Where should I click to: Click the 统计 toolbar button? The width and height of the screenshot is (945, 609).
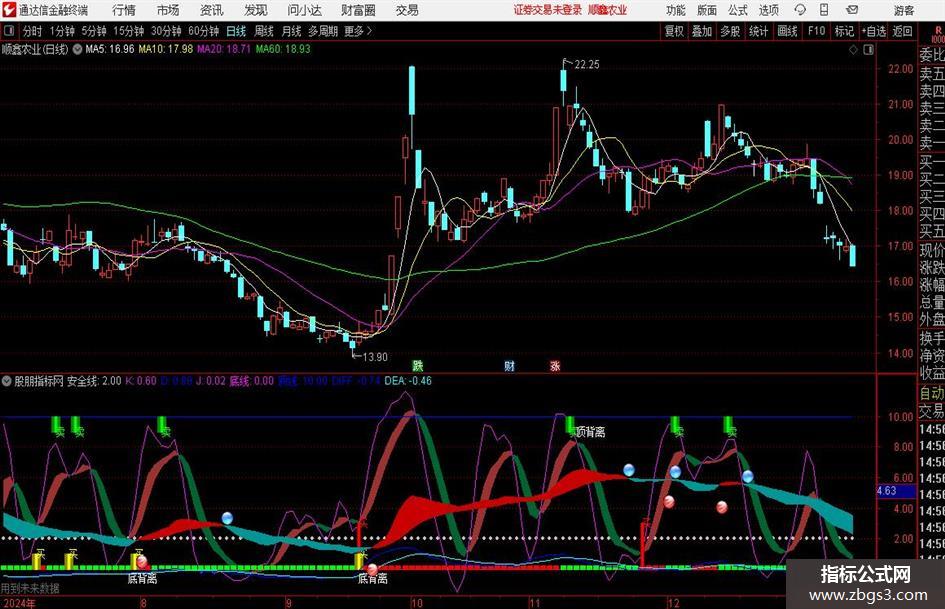(758, 31)
